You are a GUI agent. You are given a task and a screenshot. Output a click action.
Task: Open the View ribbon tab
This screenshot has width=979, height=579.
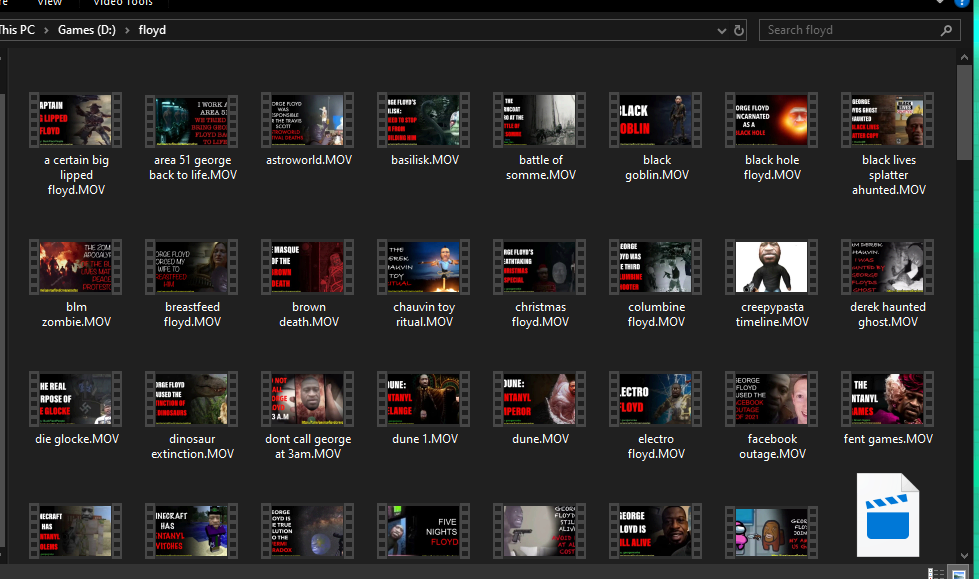[x=49, y=4]
